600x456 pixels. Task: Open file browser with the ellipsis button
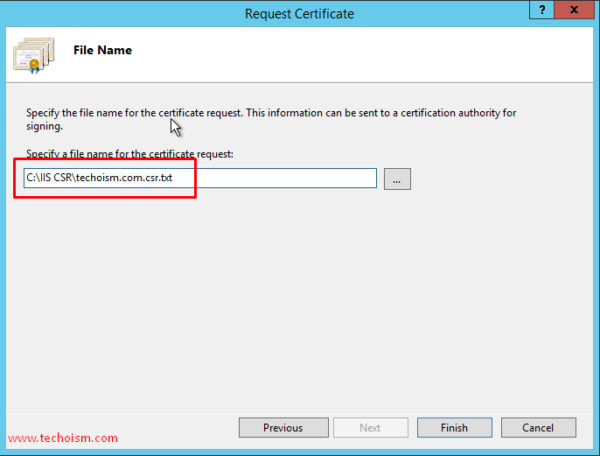(397, 179)
